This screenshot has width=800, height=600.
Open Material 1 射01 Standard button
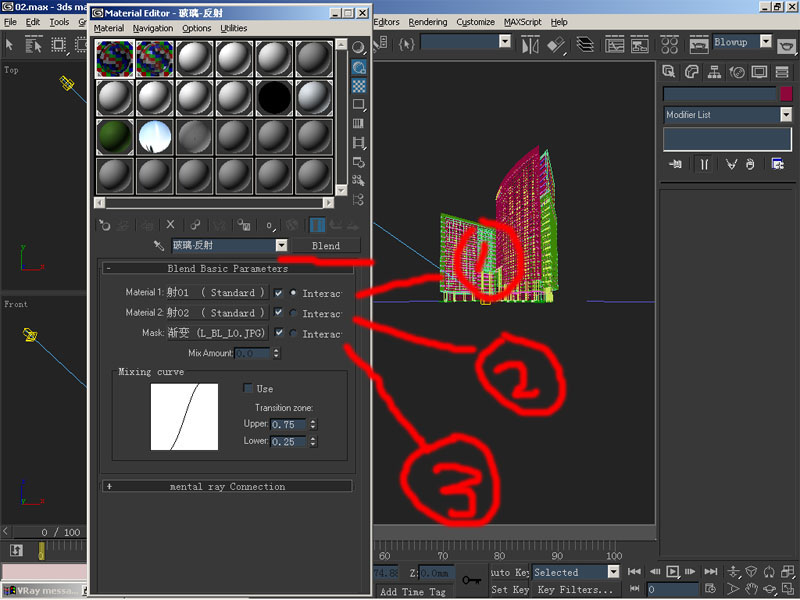pyautogui.click(x=217, y=292)
